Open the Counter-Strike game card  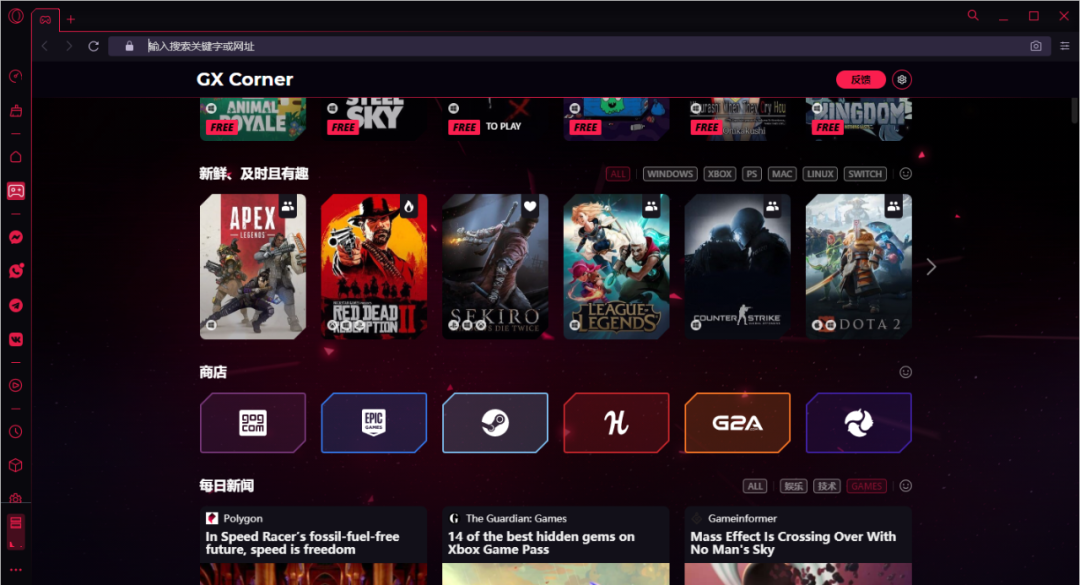(x=738, y=267)
